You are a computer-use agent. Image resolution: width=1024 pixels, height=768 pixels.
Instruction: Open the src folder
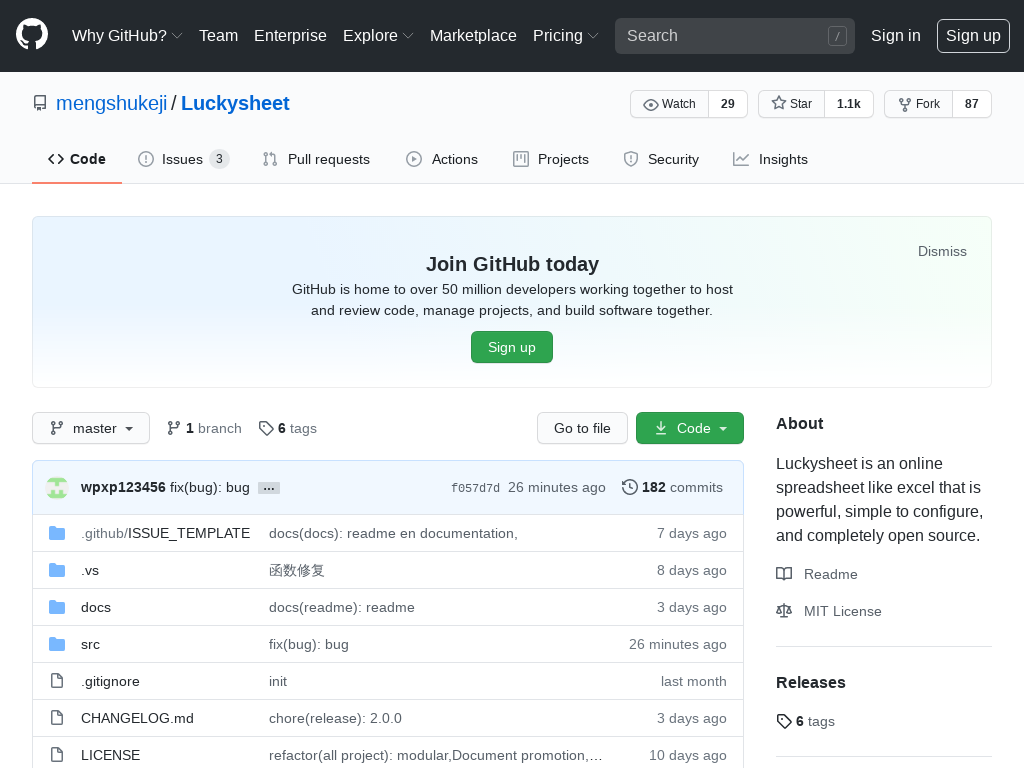coord(90,645)
